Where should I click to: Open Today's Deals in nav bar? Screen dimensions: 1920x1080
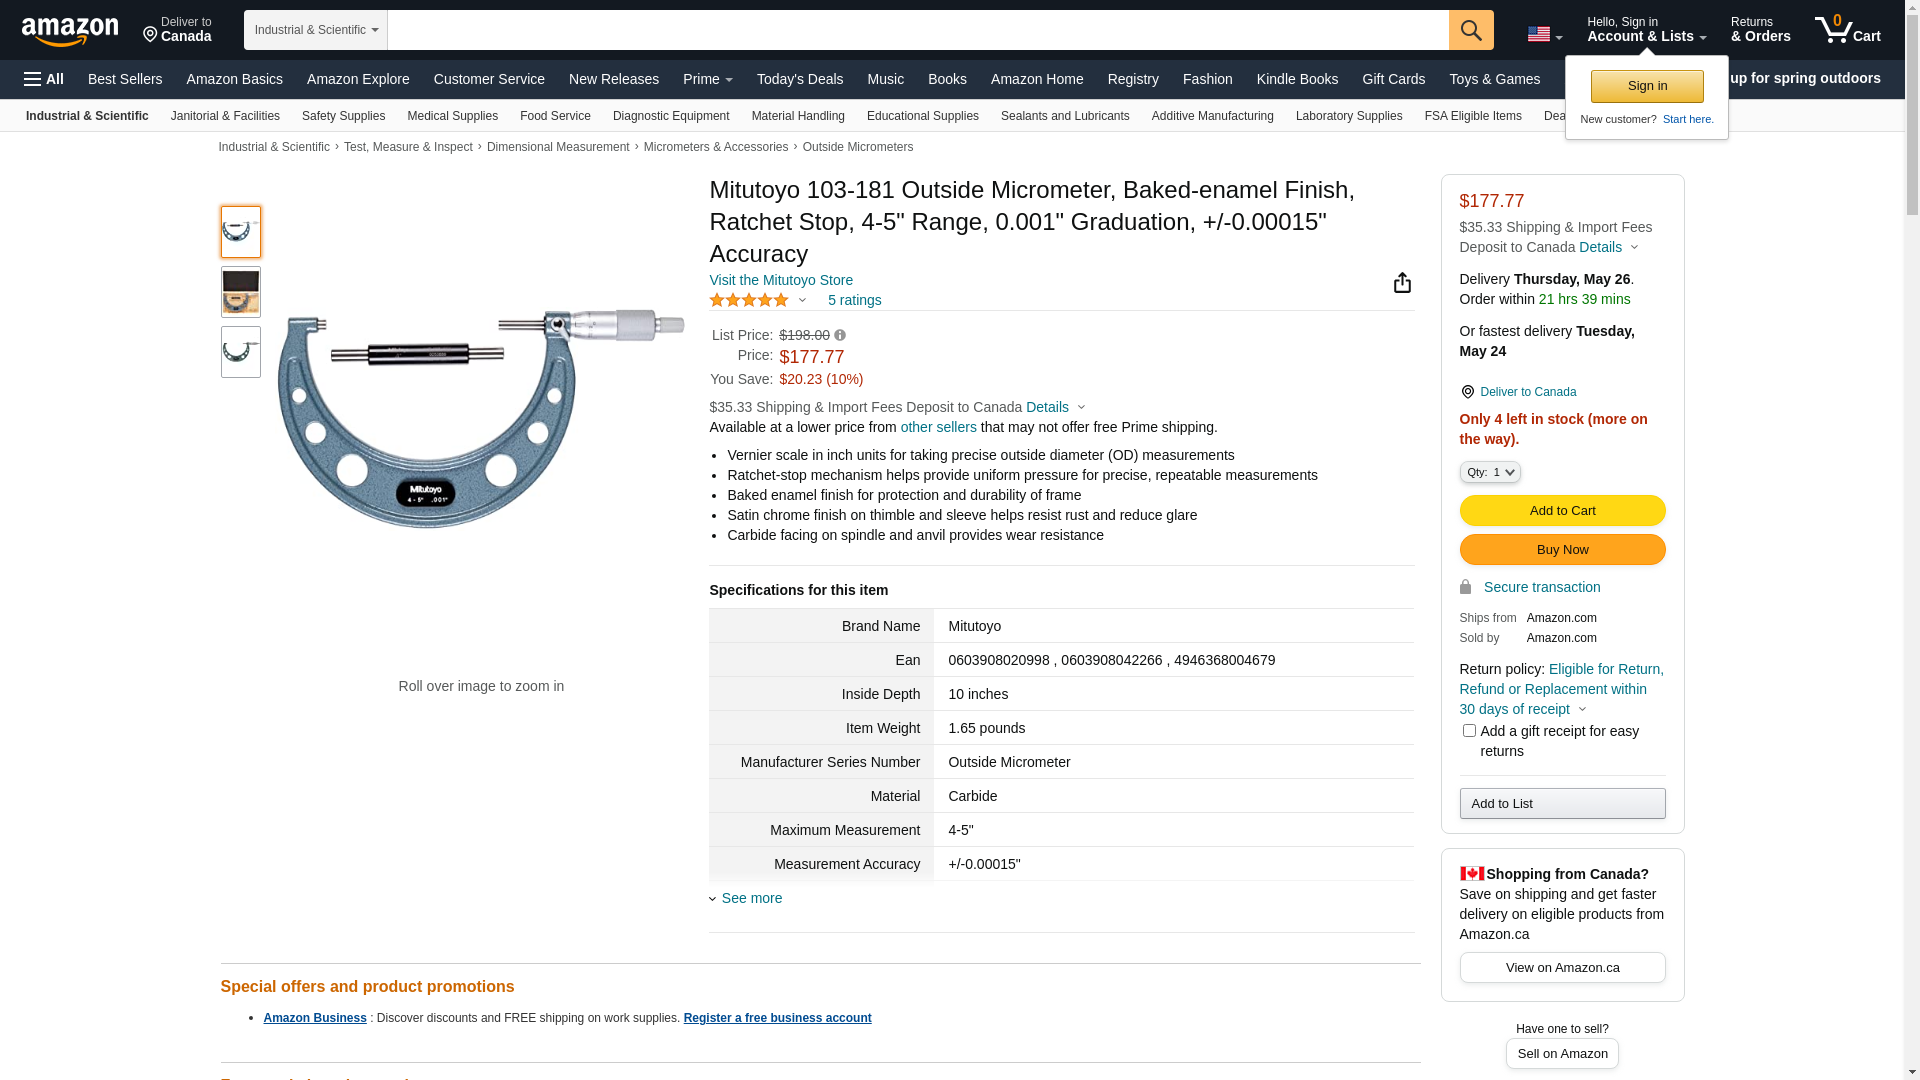[x=799, y=79]
